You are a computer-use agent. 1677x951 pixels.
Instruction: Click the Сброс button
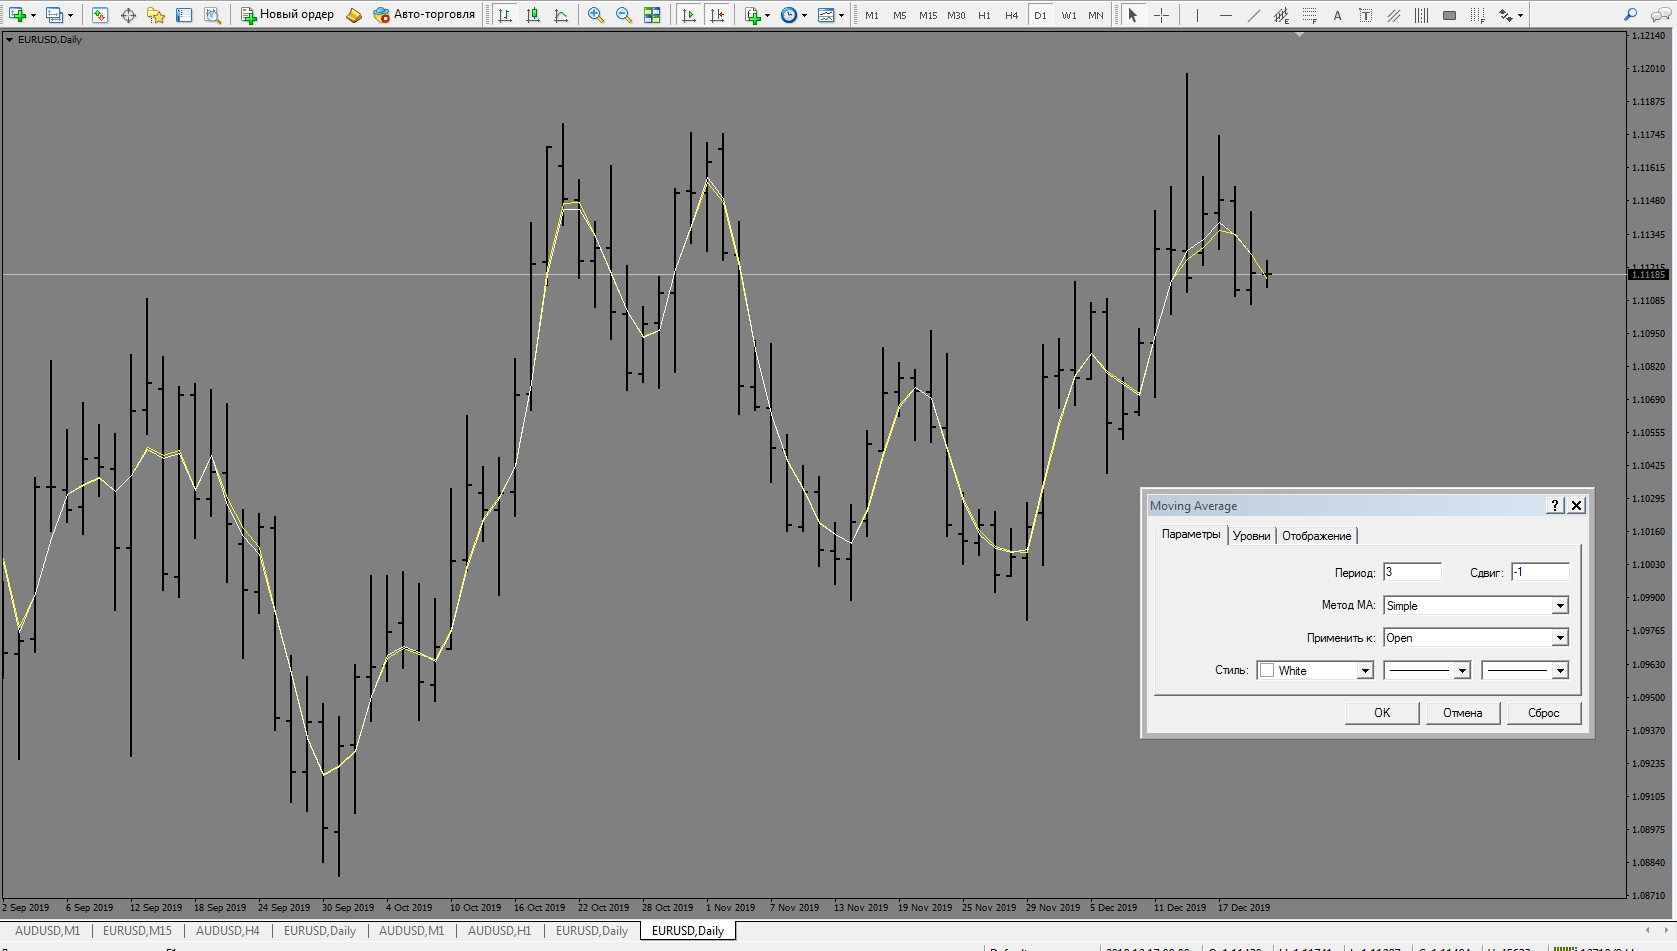click(1544, 713)
